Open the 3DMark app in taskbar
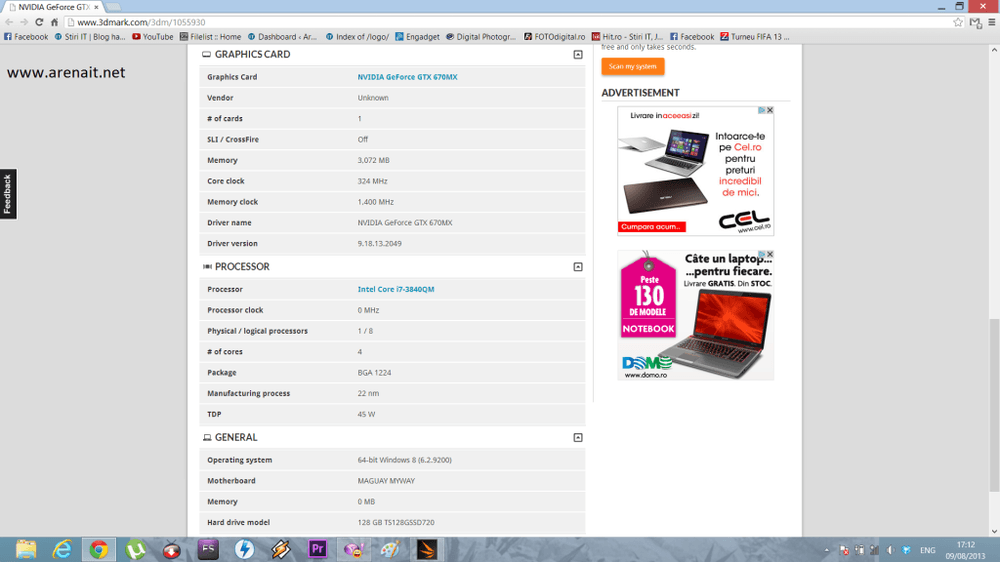The image size is (1000, 562). (x=427, y=549)
